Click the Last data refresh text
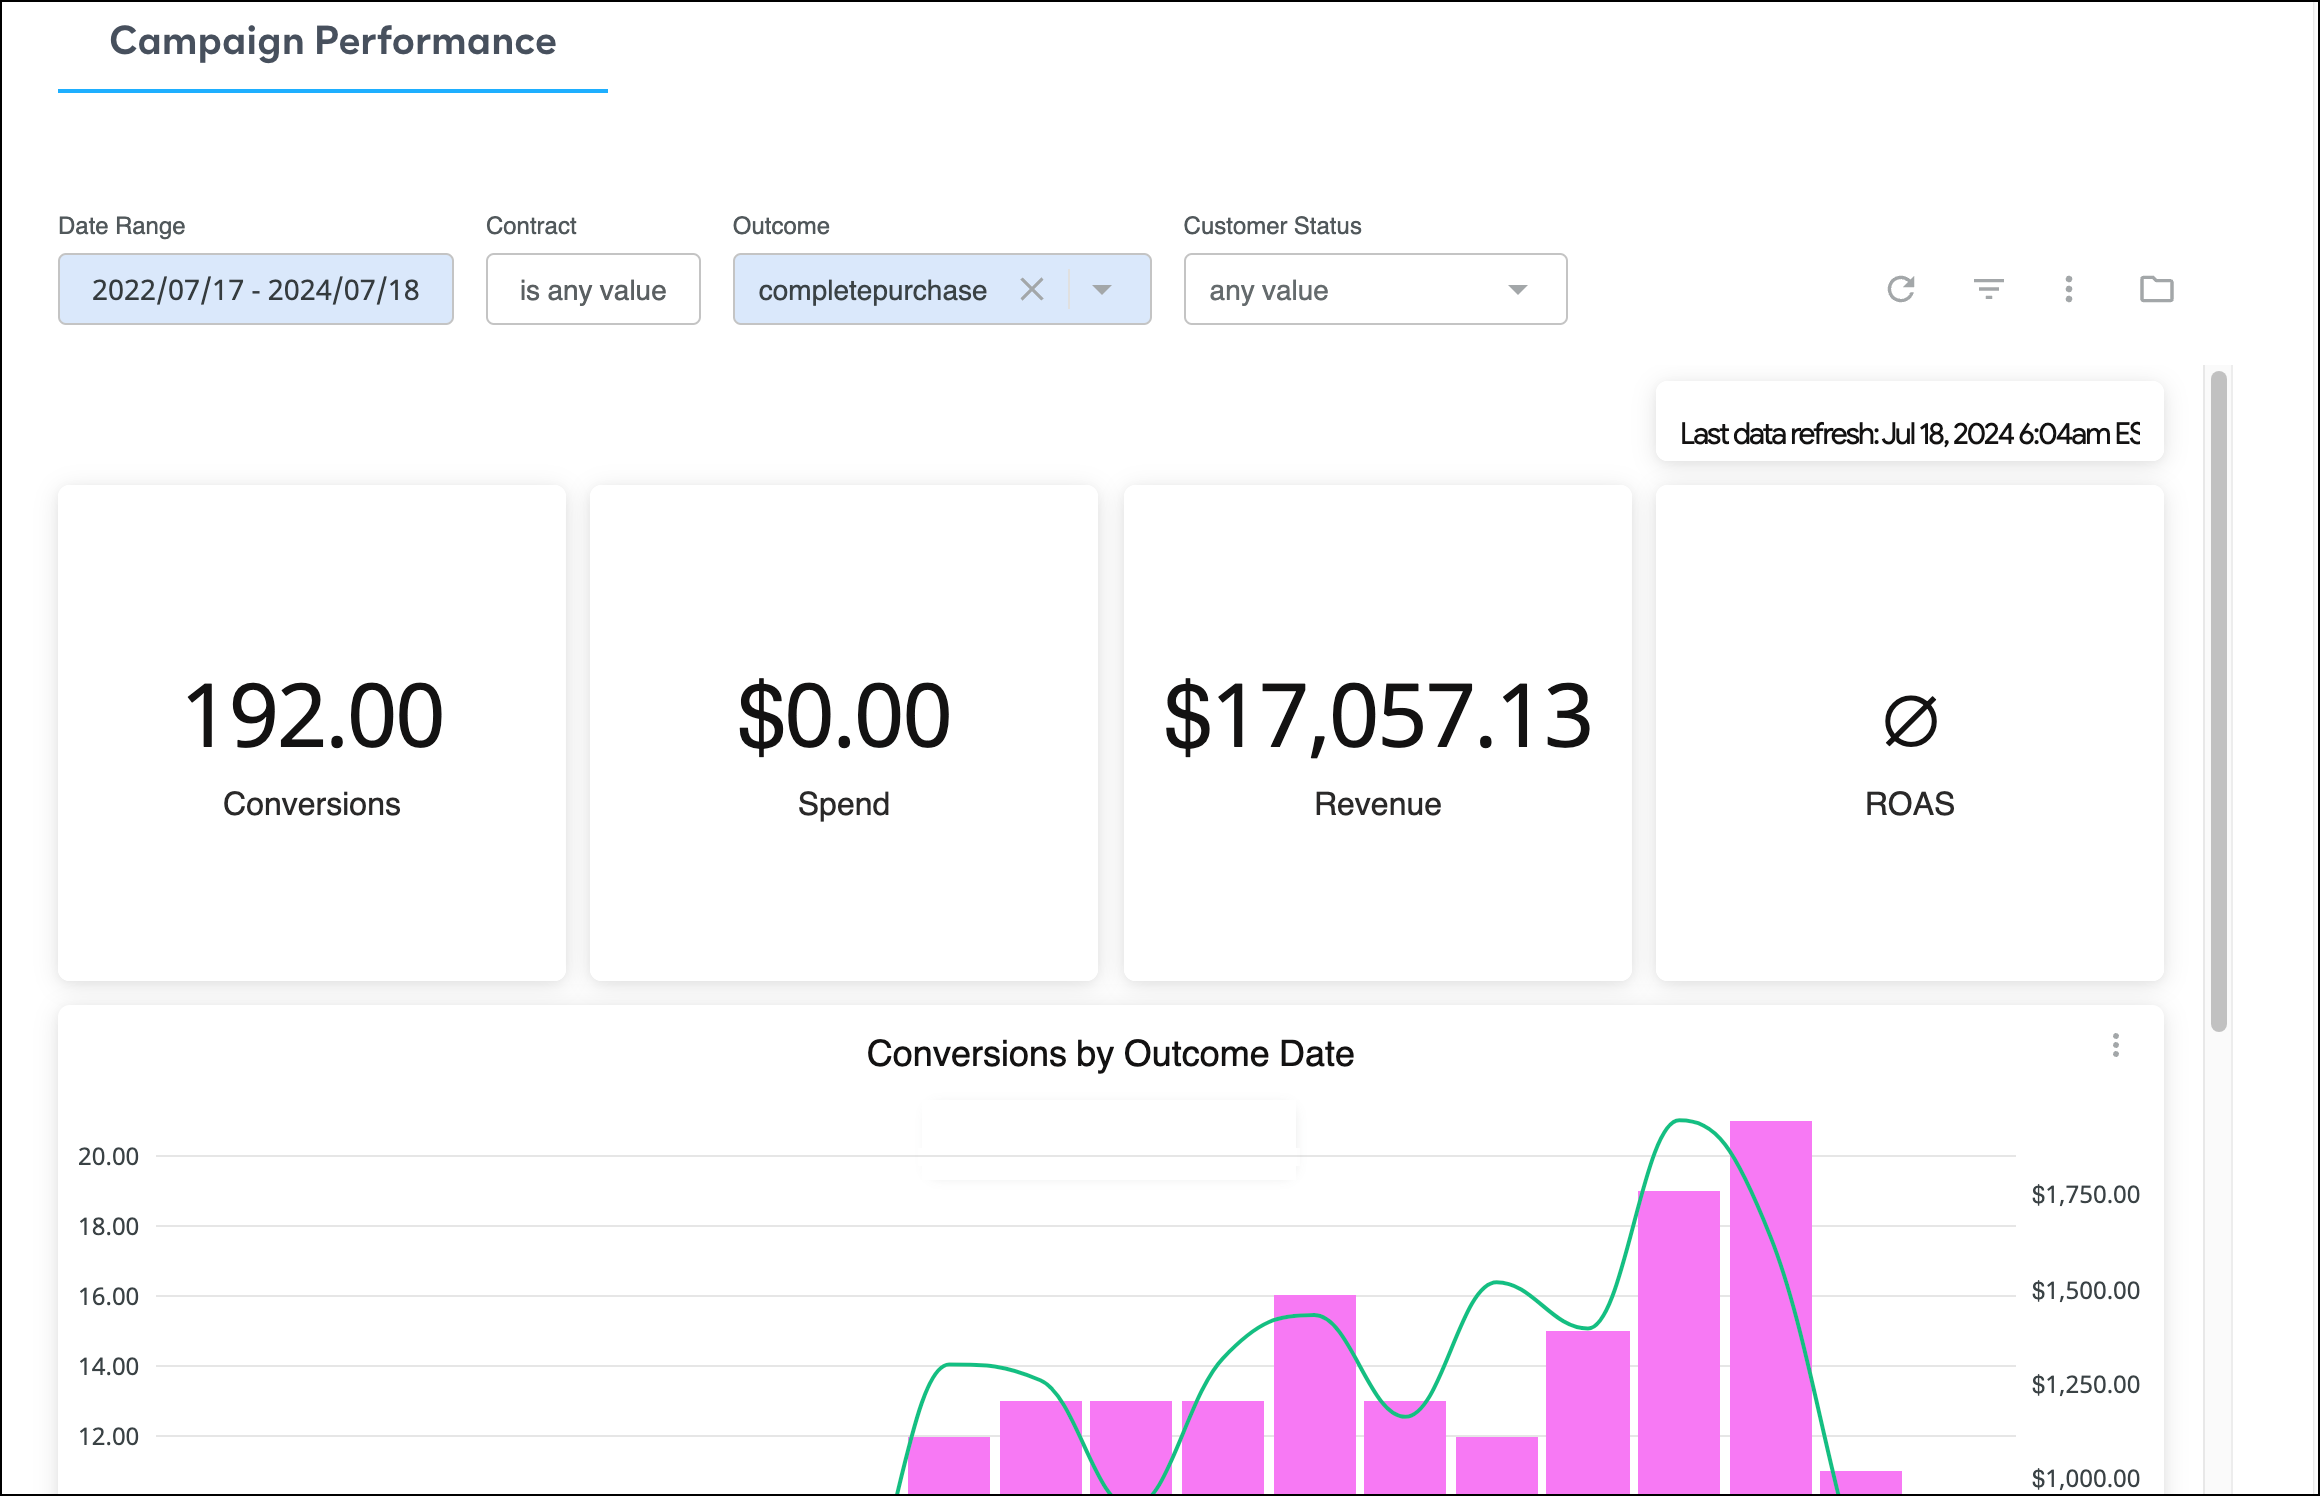Screen dimensions: 2320x1496 click(x=1910, y=434)
